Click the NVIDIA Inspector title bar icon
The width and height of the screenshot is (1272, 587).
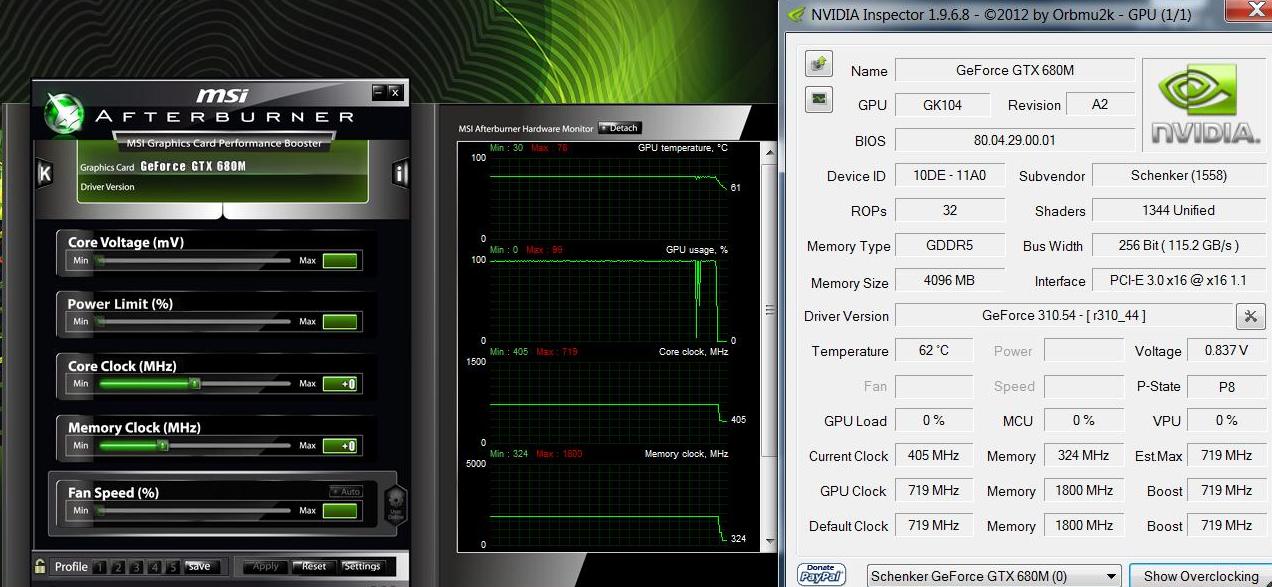[x=796, y=14]
